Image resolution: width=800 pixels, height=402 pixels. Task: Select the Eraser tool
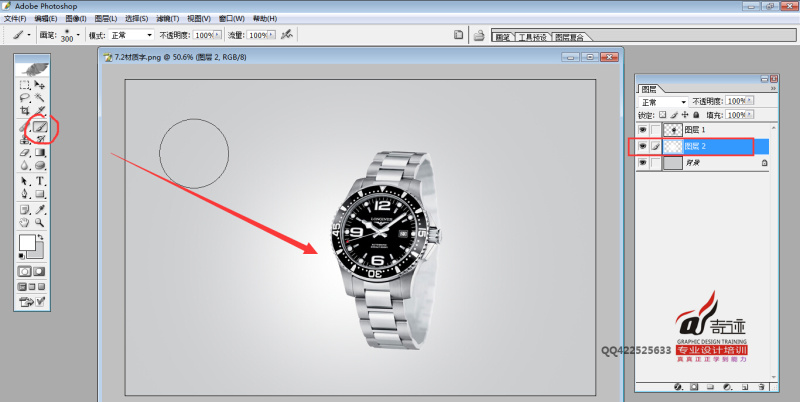[x=24, y=152]
